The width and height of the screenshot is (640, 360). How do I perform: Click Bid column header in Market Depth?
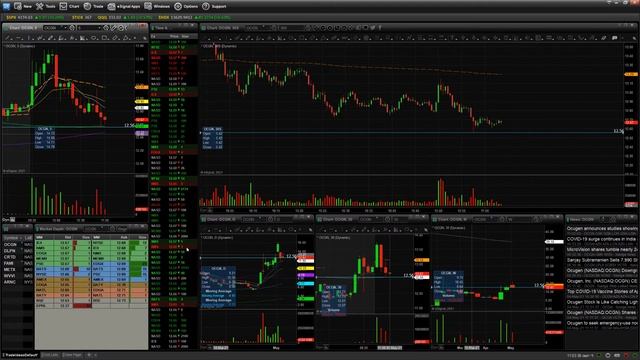[64, 237]
